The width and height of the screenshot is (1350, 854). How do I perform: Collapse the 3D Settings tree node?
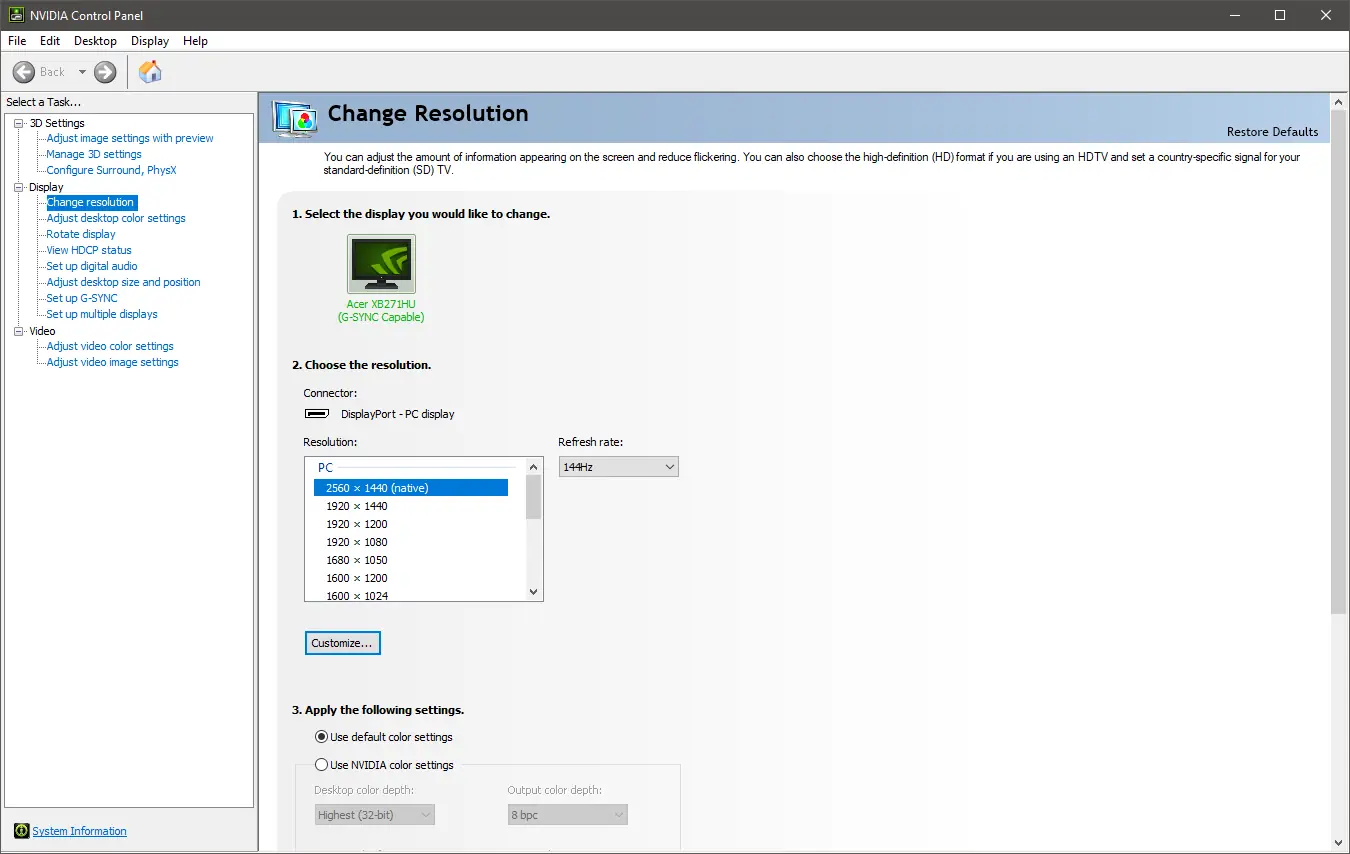[x=19, y=123]
